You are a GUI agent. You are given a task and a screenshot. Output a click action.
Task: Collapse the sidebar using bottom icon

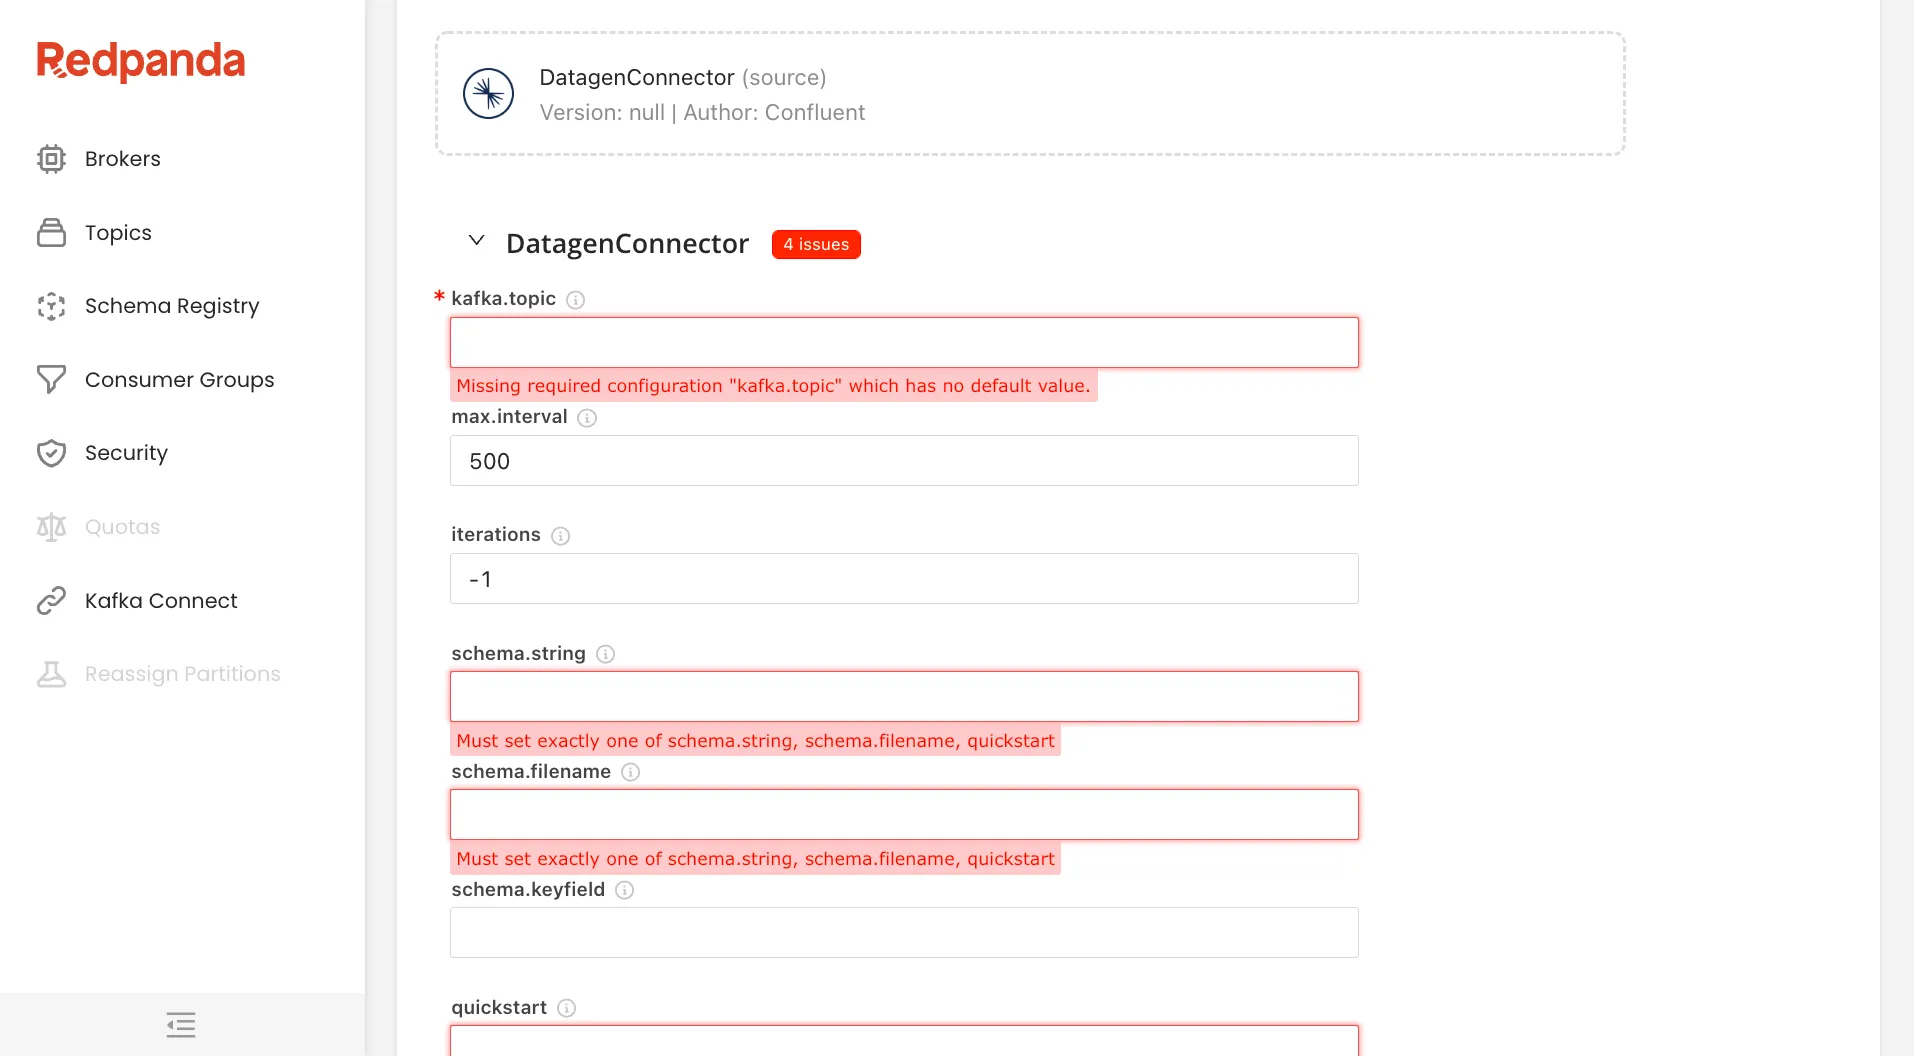180,1024
